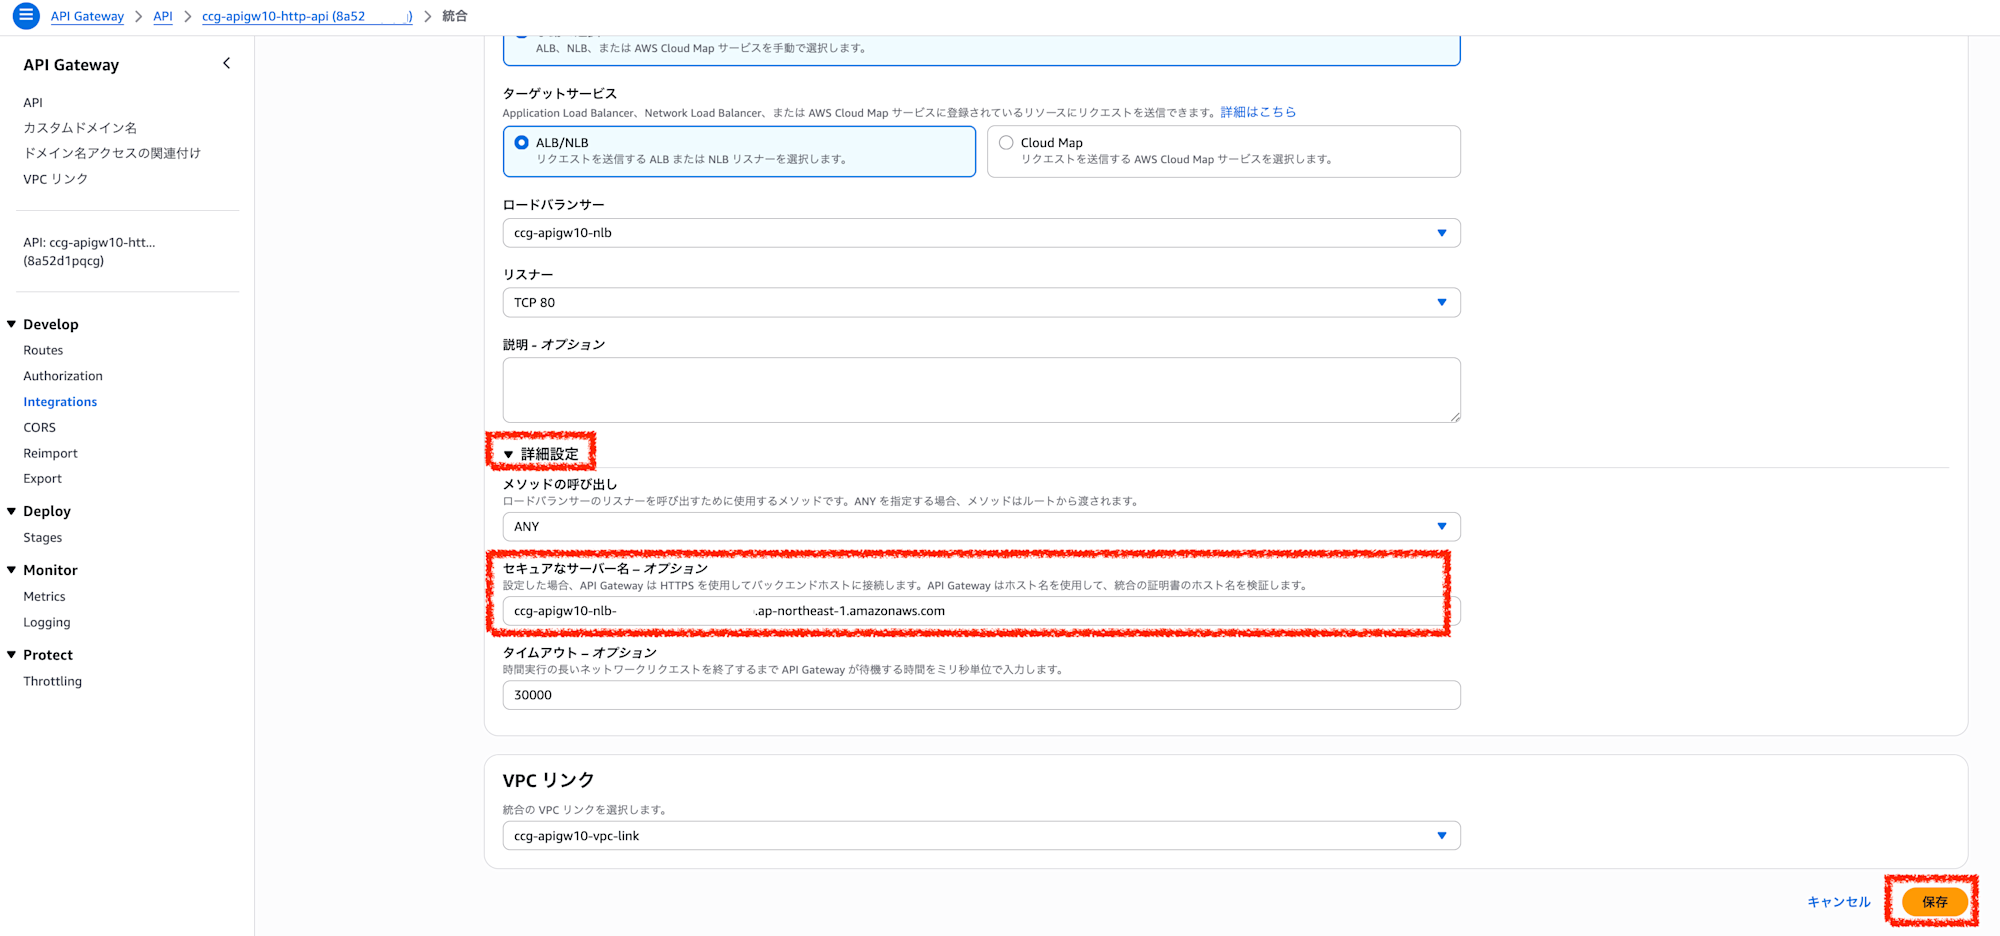Go to Routes in the sidebar
Screen dimensions: 2000x936
43,350
